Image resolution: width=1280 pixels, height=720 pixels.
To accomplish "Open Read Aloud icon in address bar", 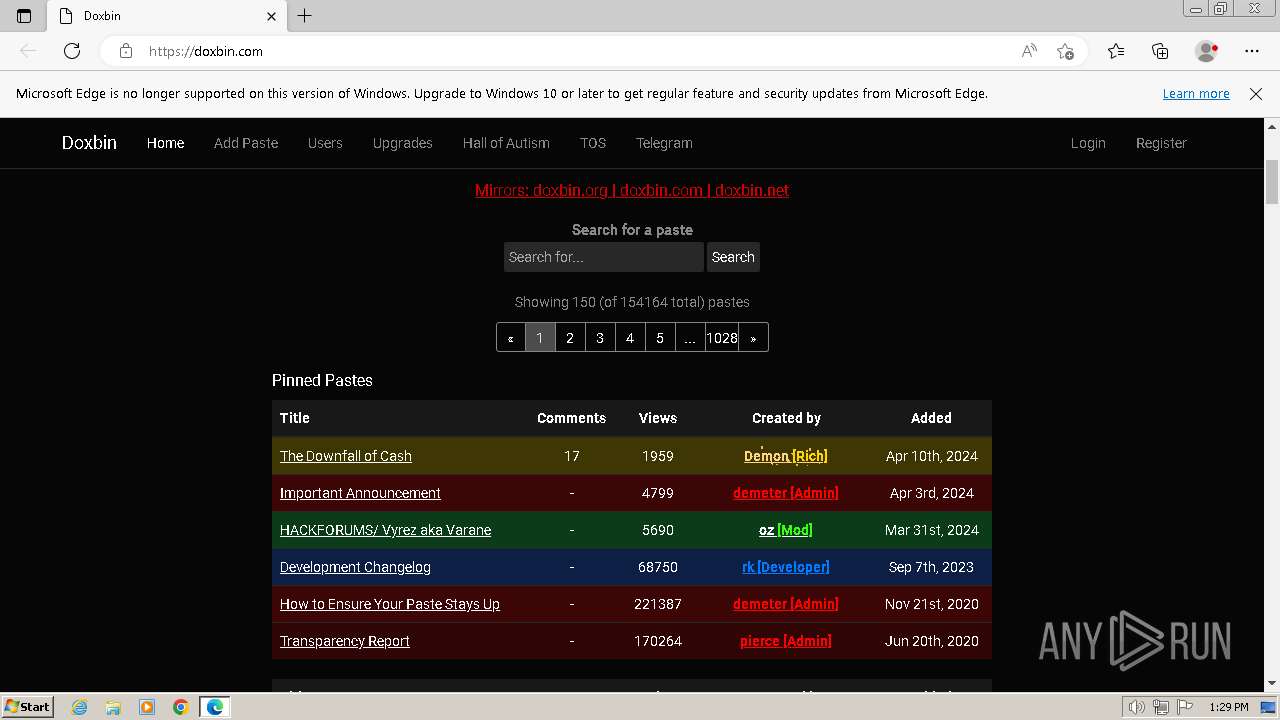I will click(x=1029, y=51).
